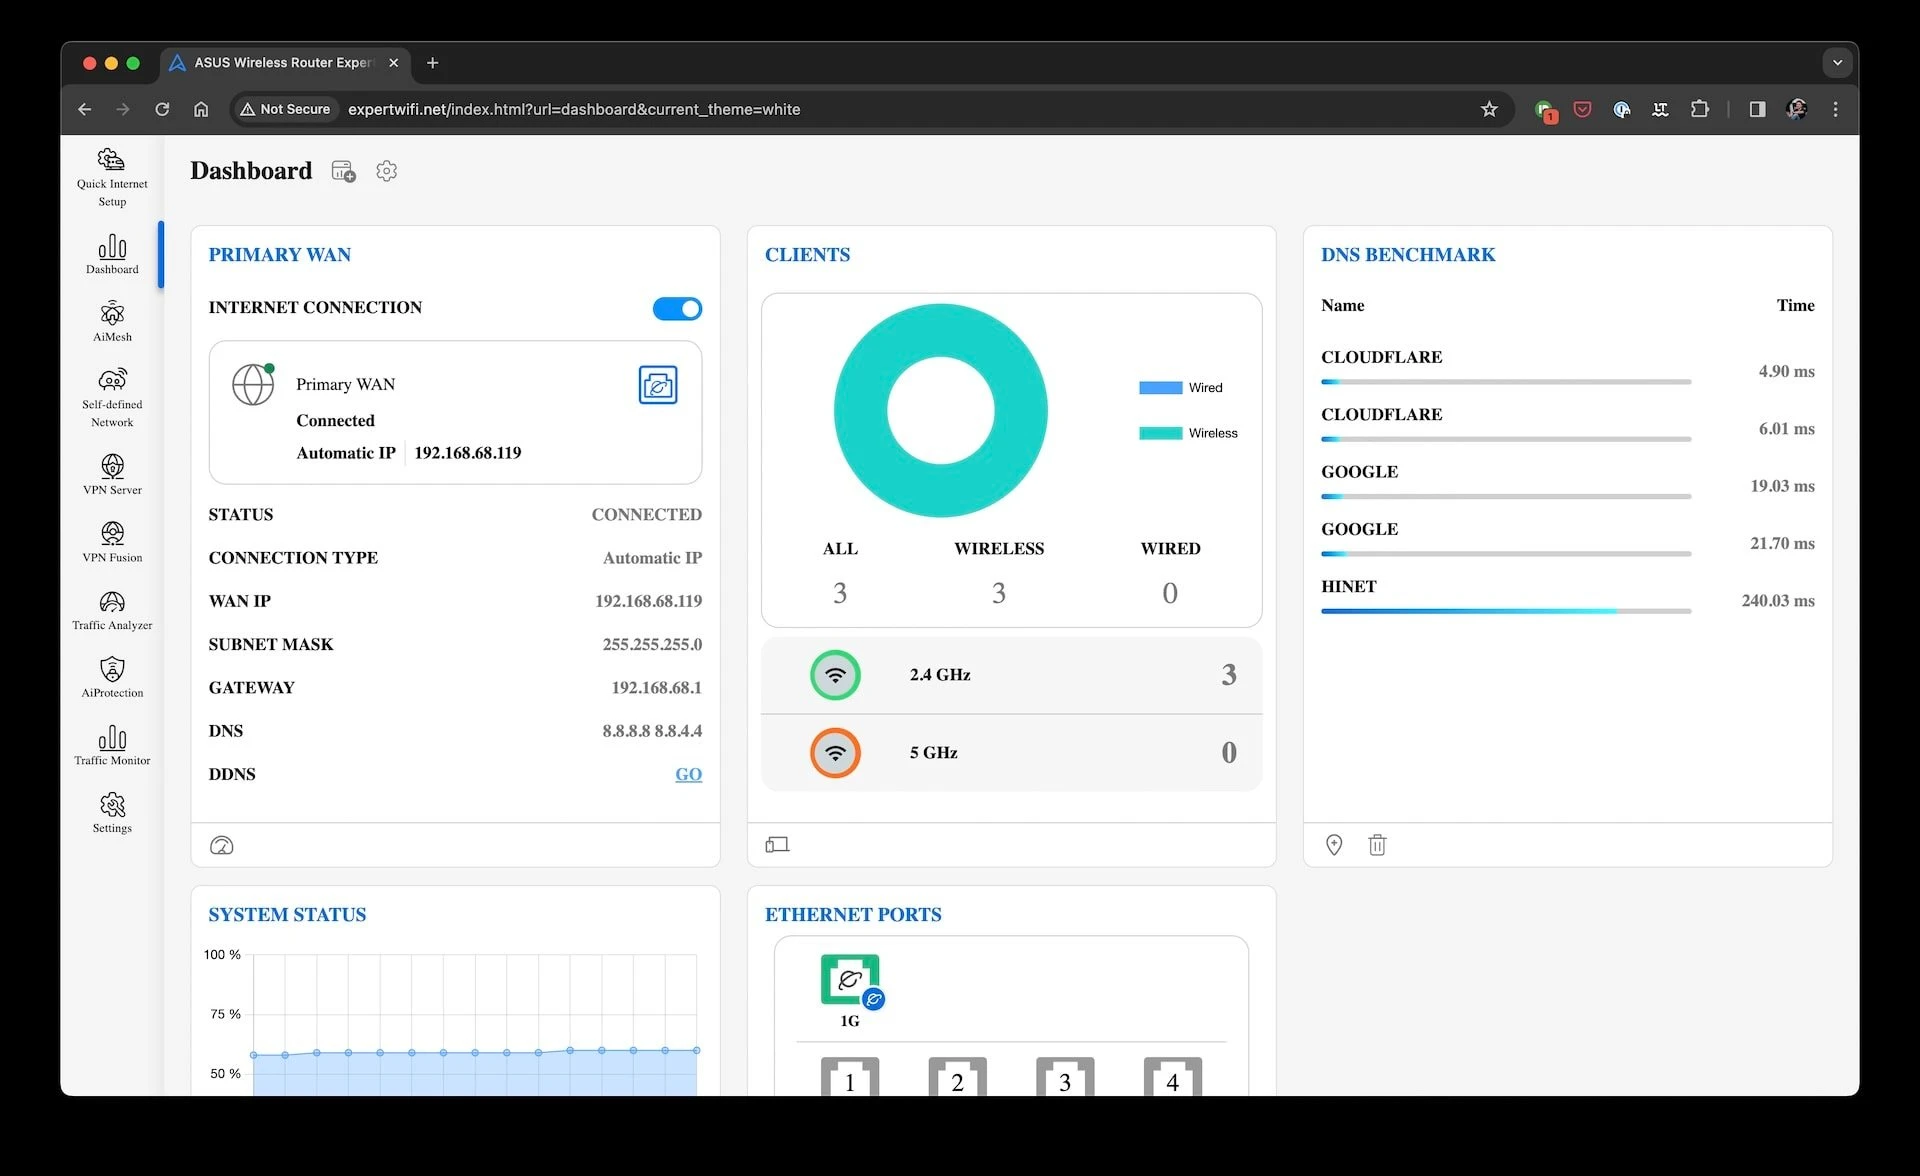Open the AiMesh sidebar item
Image resolution: width=1920 pixels, height=1176 pixels.
[112, 322]
